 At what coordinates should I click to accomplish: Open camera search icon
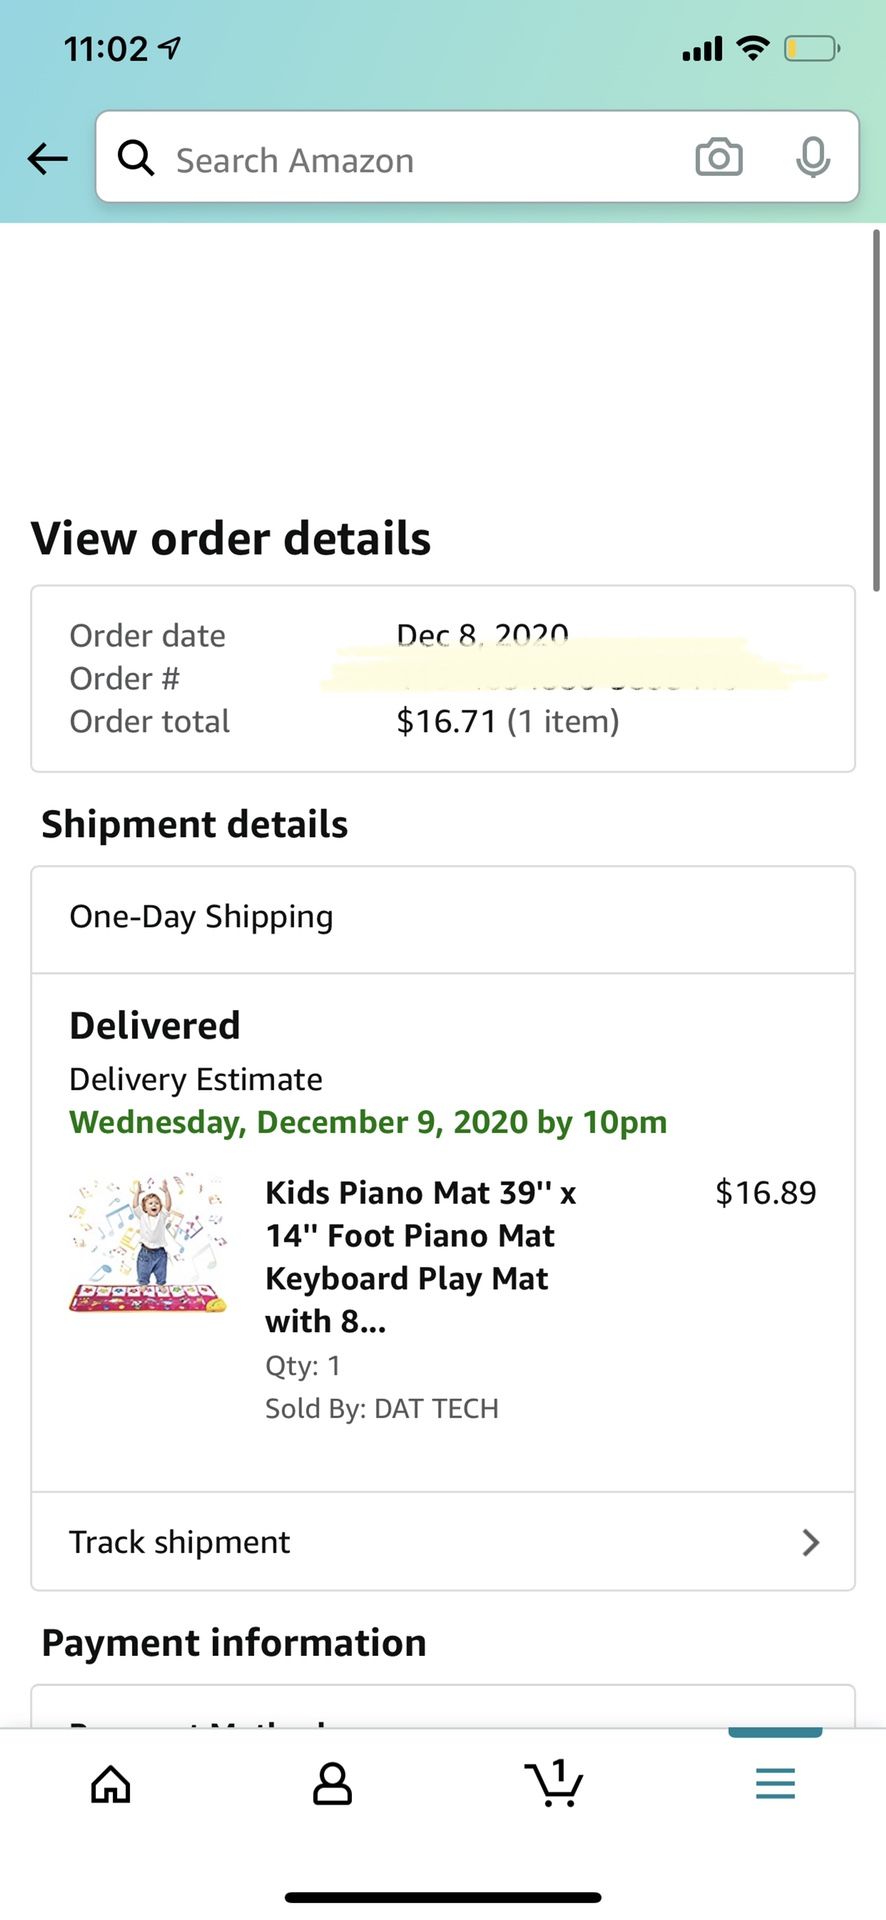(x=718, y=158)
